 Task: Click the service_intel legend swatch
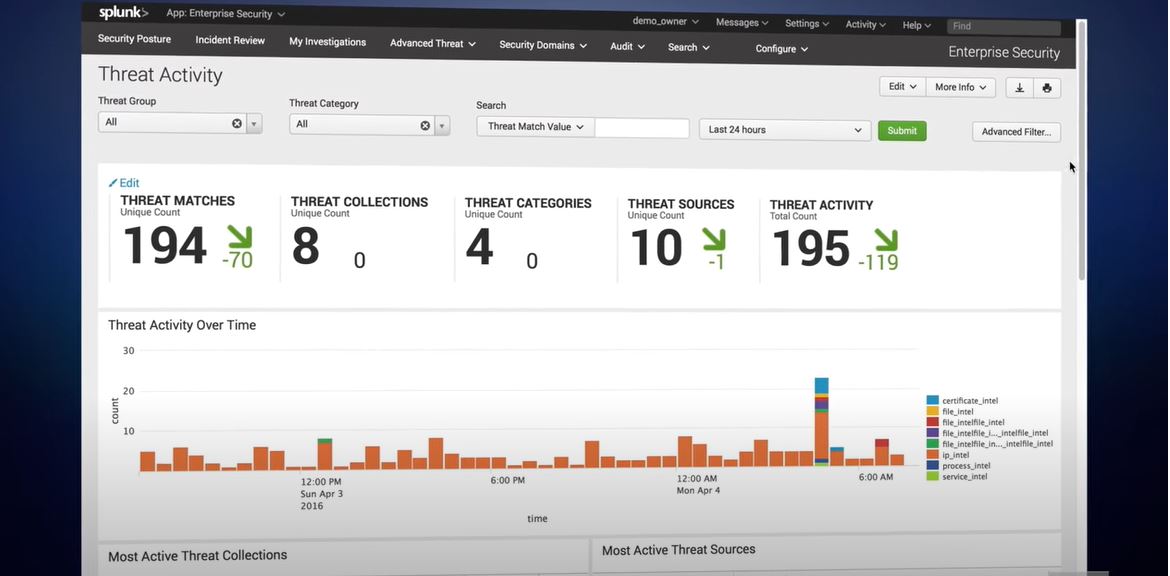tap(932, 476)
